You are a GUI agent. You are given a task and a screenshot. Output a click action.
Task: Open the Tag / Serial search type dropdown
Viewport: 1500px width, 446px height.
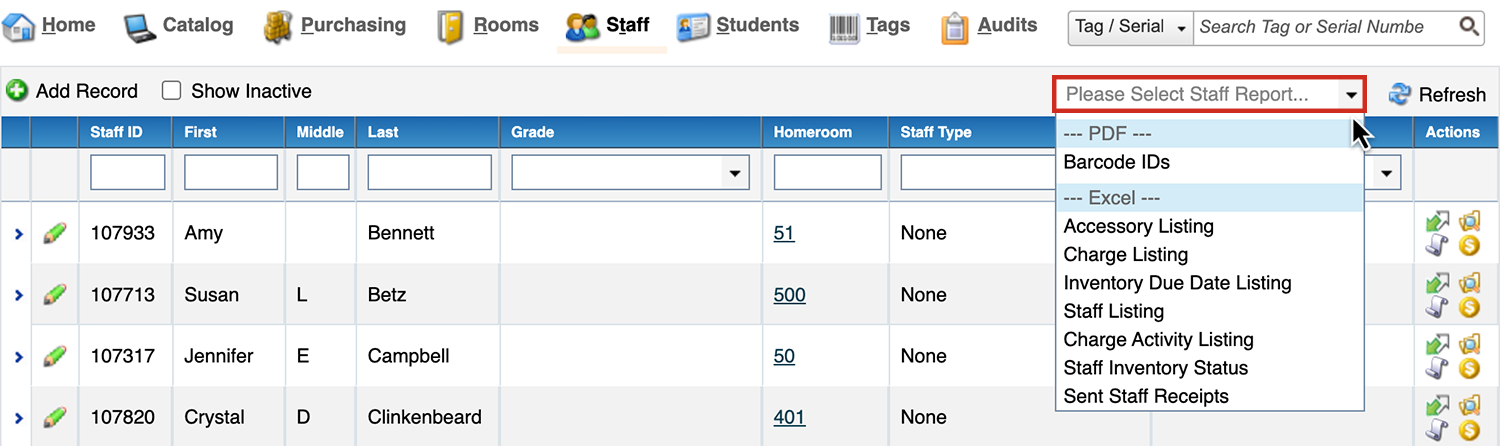[1131, 27]
